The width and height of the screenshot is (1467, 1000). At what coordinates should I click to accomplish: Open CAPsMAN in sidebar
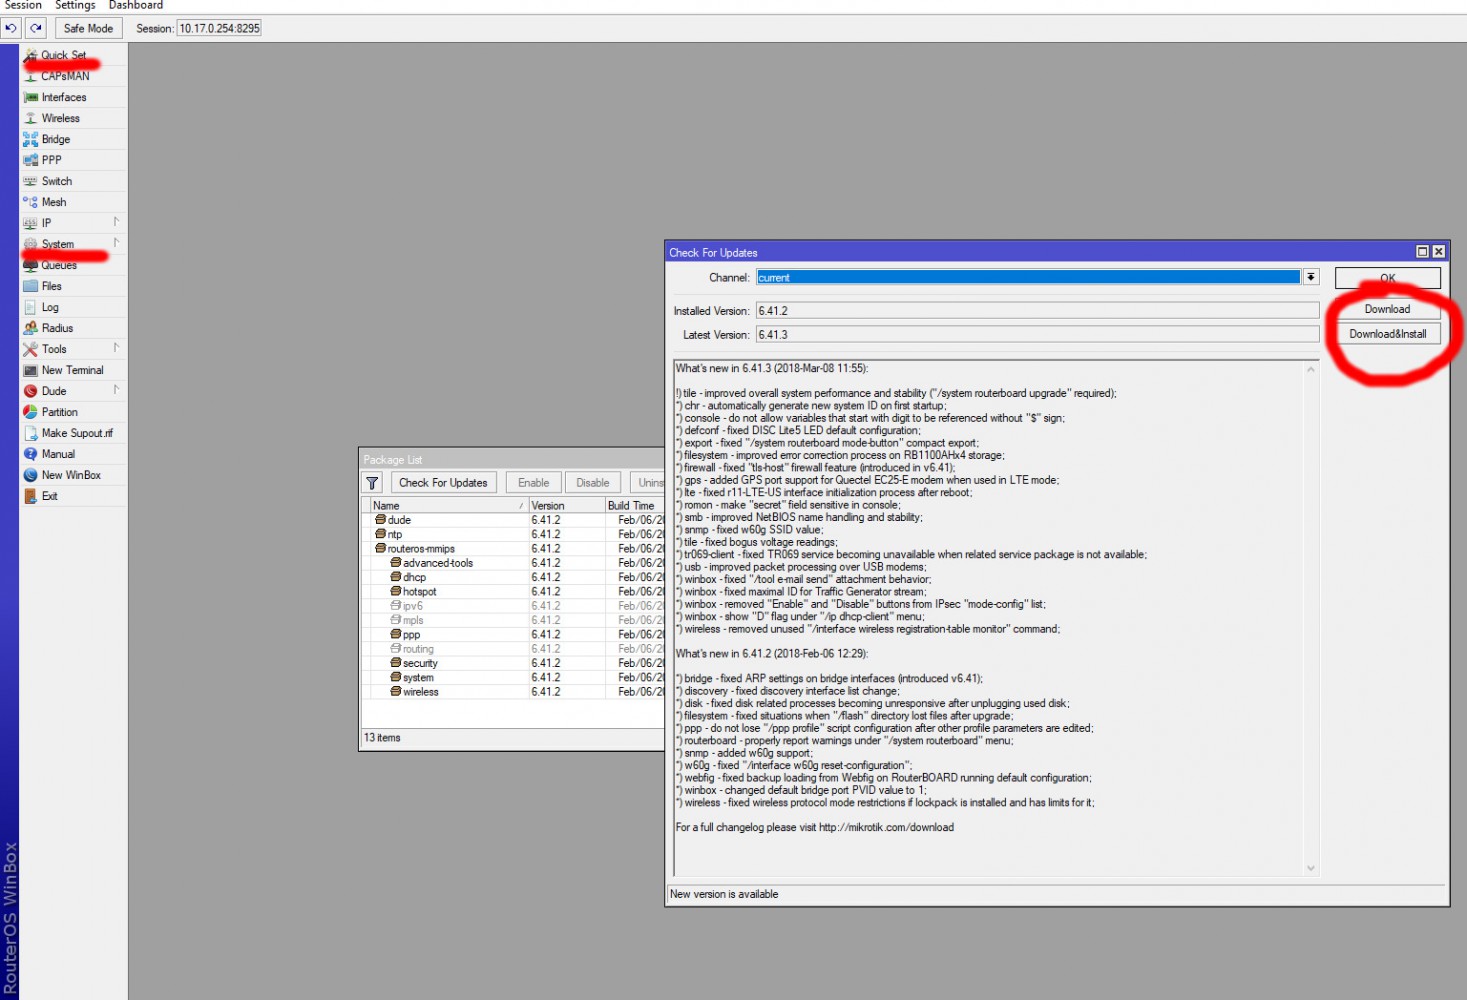(x=65, y=76)
